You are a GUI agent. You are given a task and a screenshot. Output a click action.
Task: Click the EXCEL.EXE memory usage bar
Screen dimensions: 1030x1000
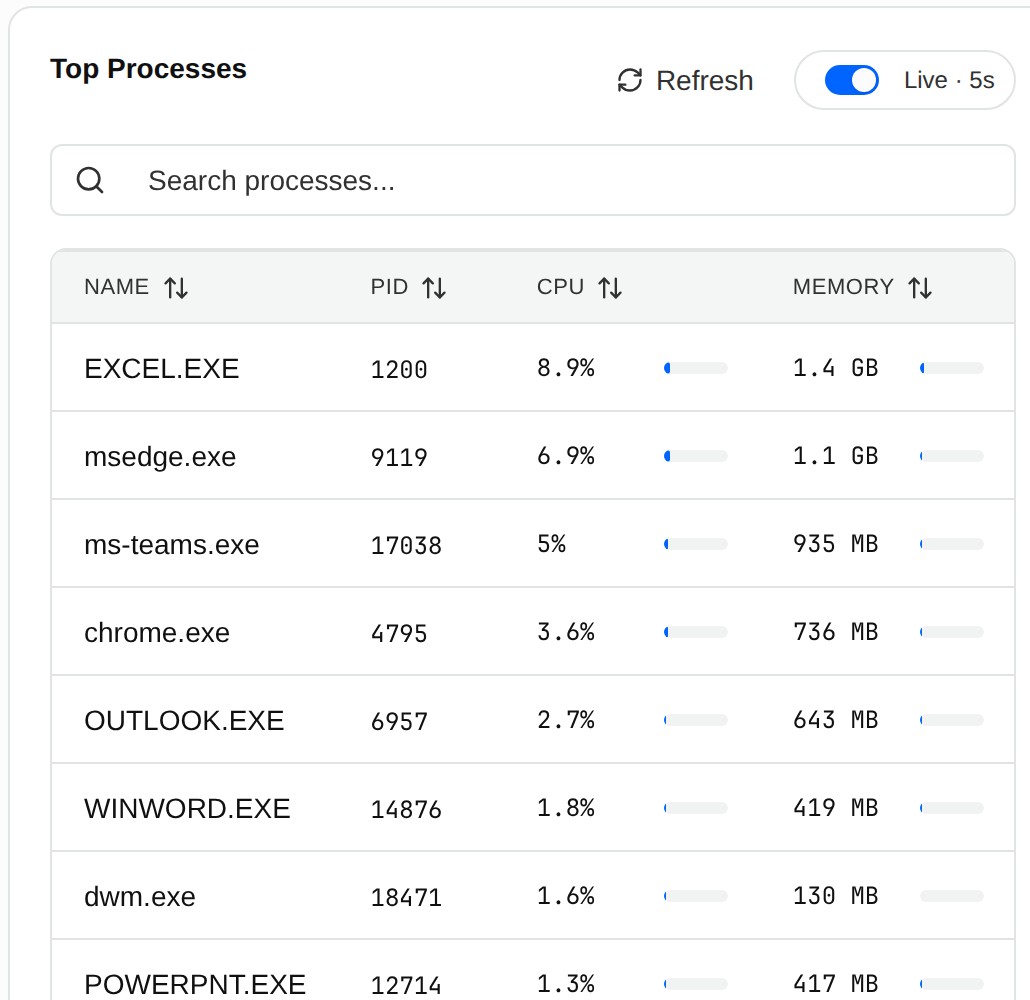pyautogui.click(x=952, y=368)
